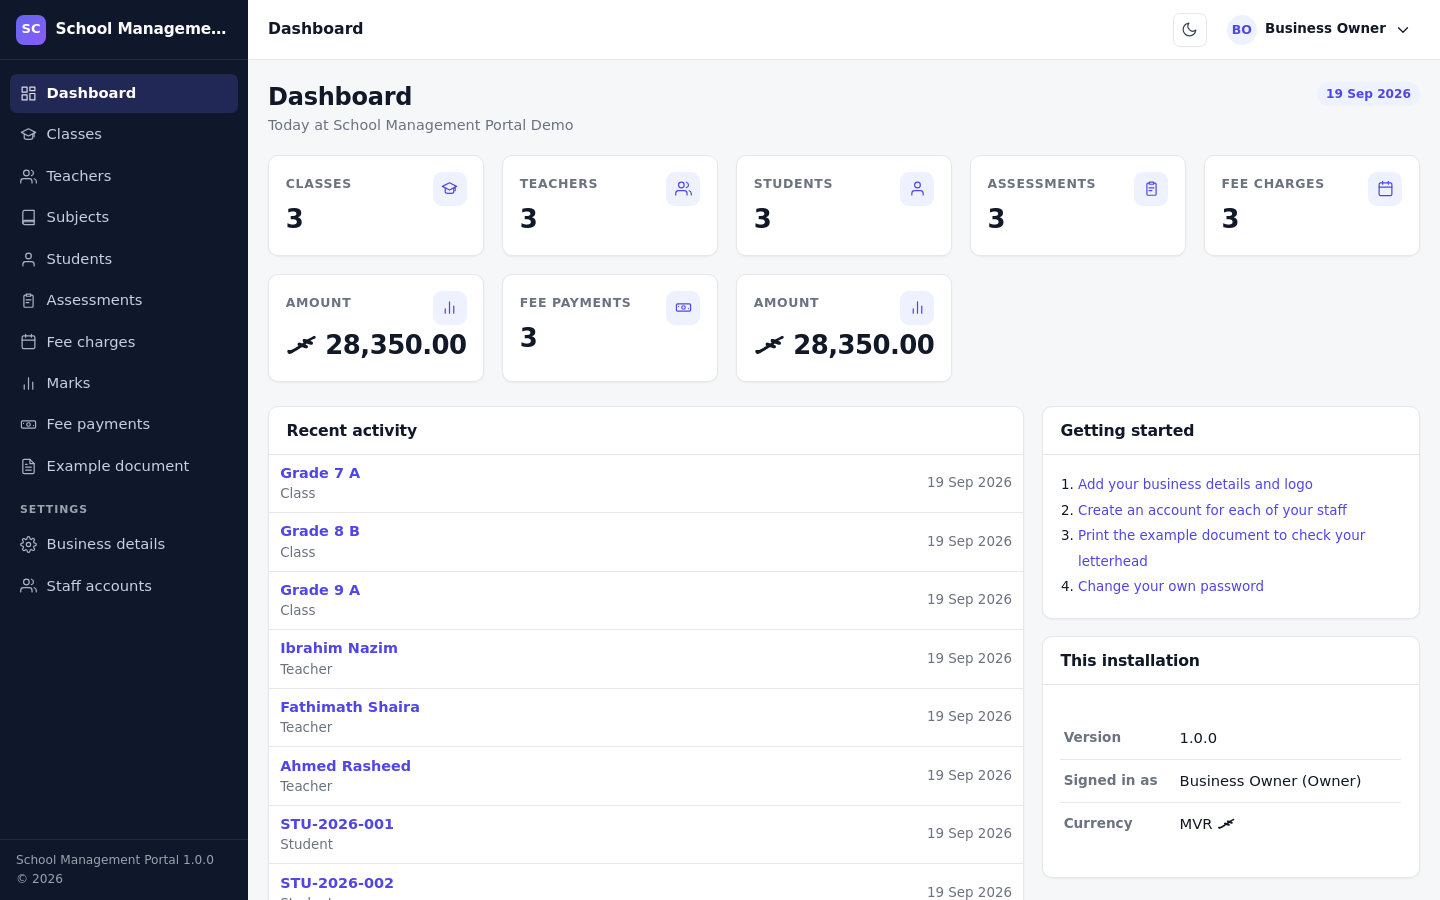The image size is (1440, 900).
Task: Click the people icon on Teachers card
Action: [683, 189]
